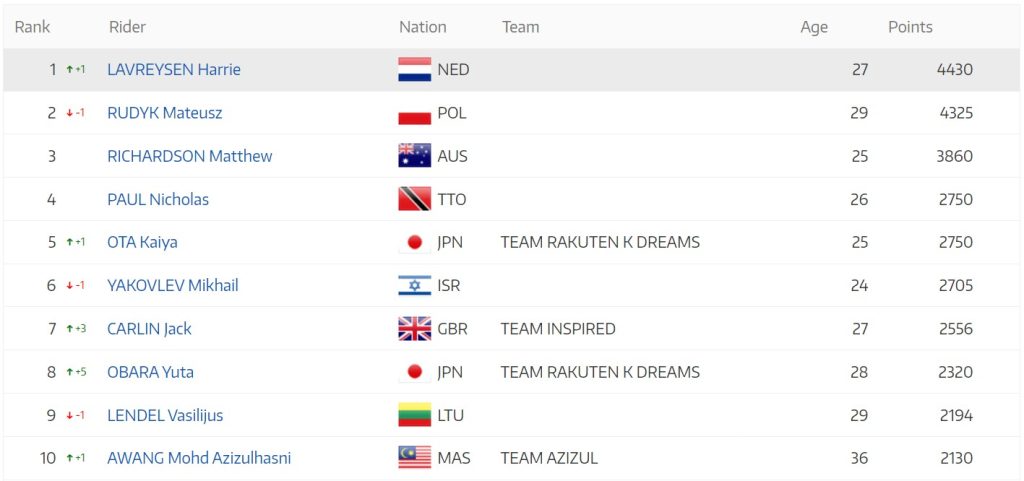Select OTA Kaiya rider link

pyautogui.click(x=142, y=242)
